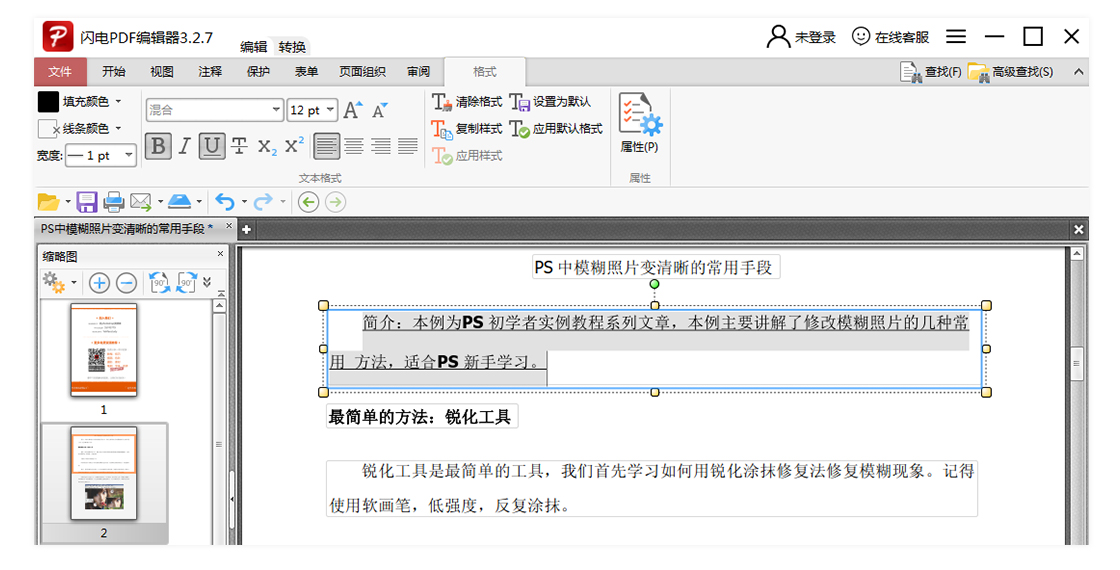
Task: Select page 2 thumbnail
Action: point(104,474)
